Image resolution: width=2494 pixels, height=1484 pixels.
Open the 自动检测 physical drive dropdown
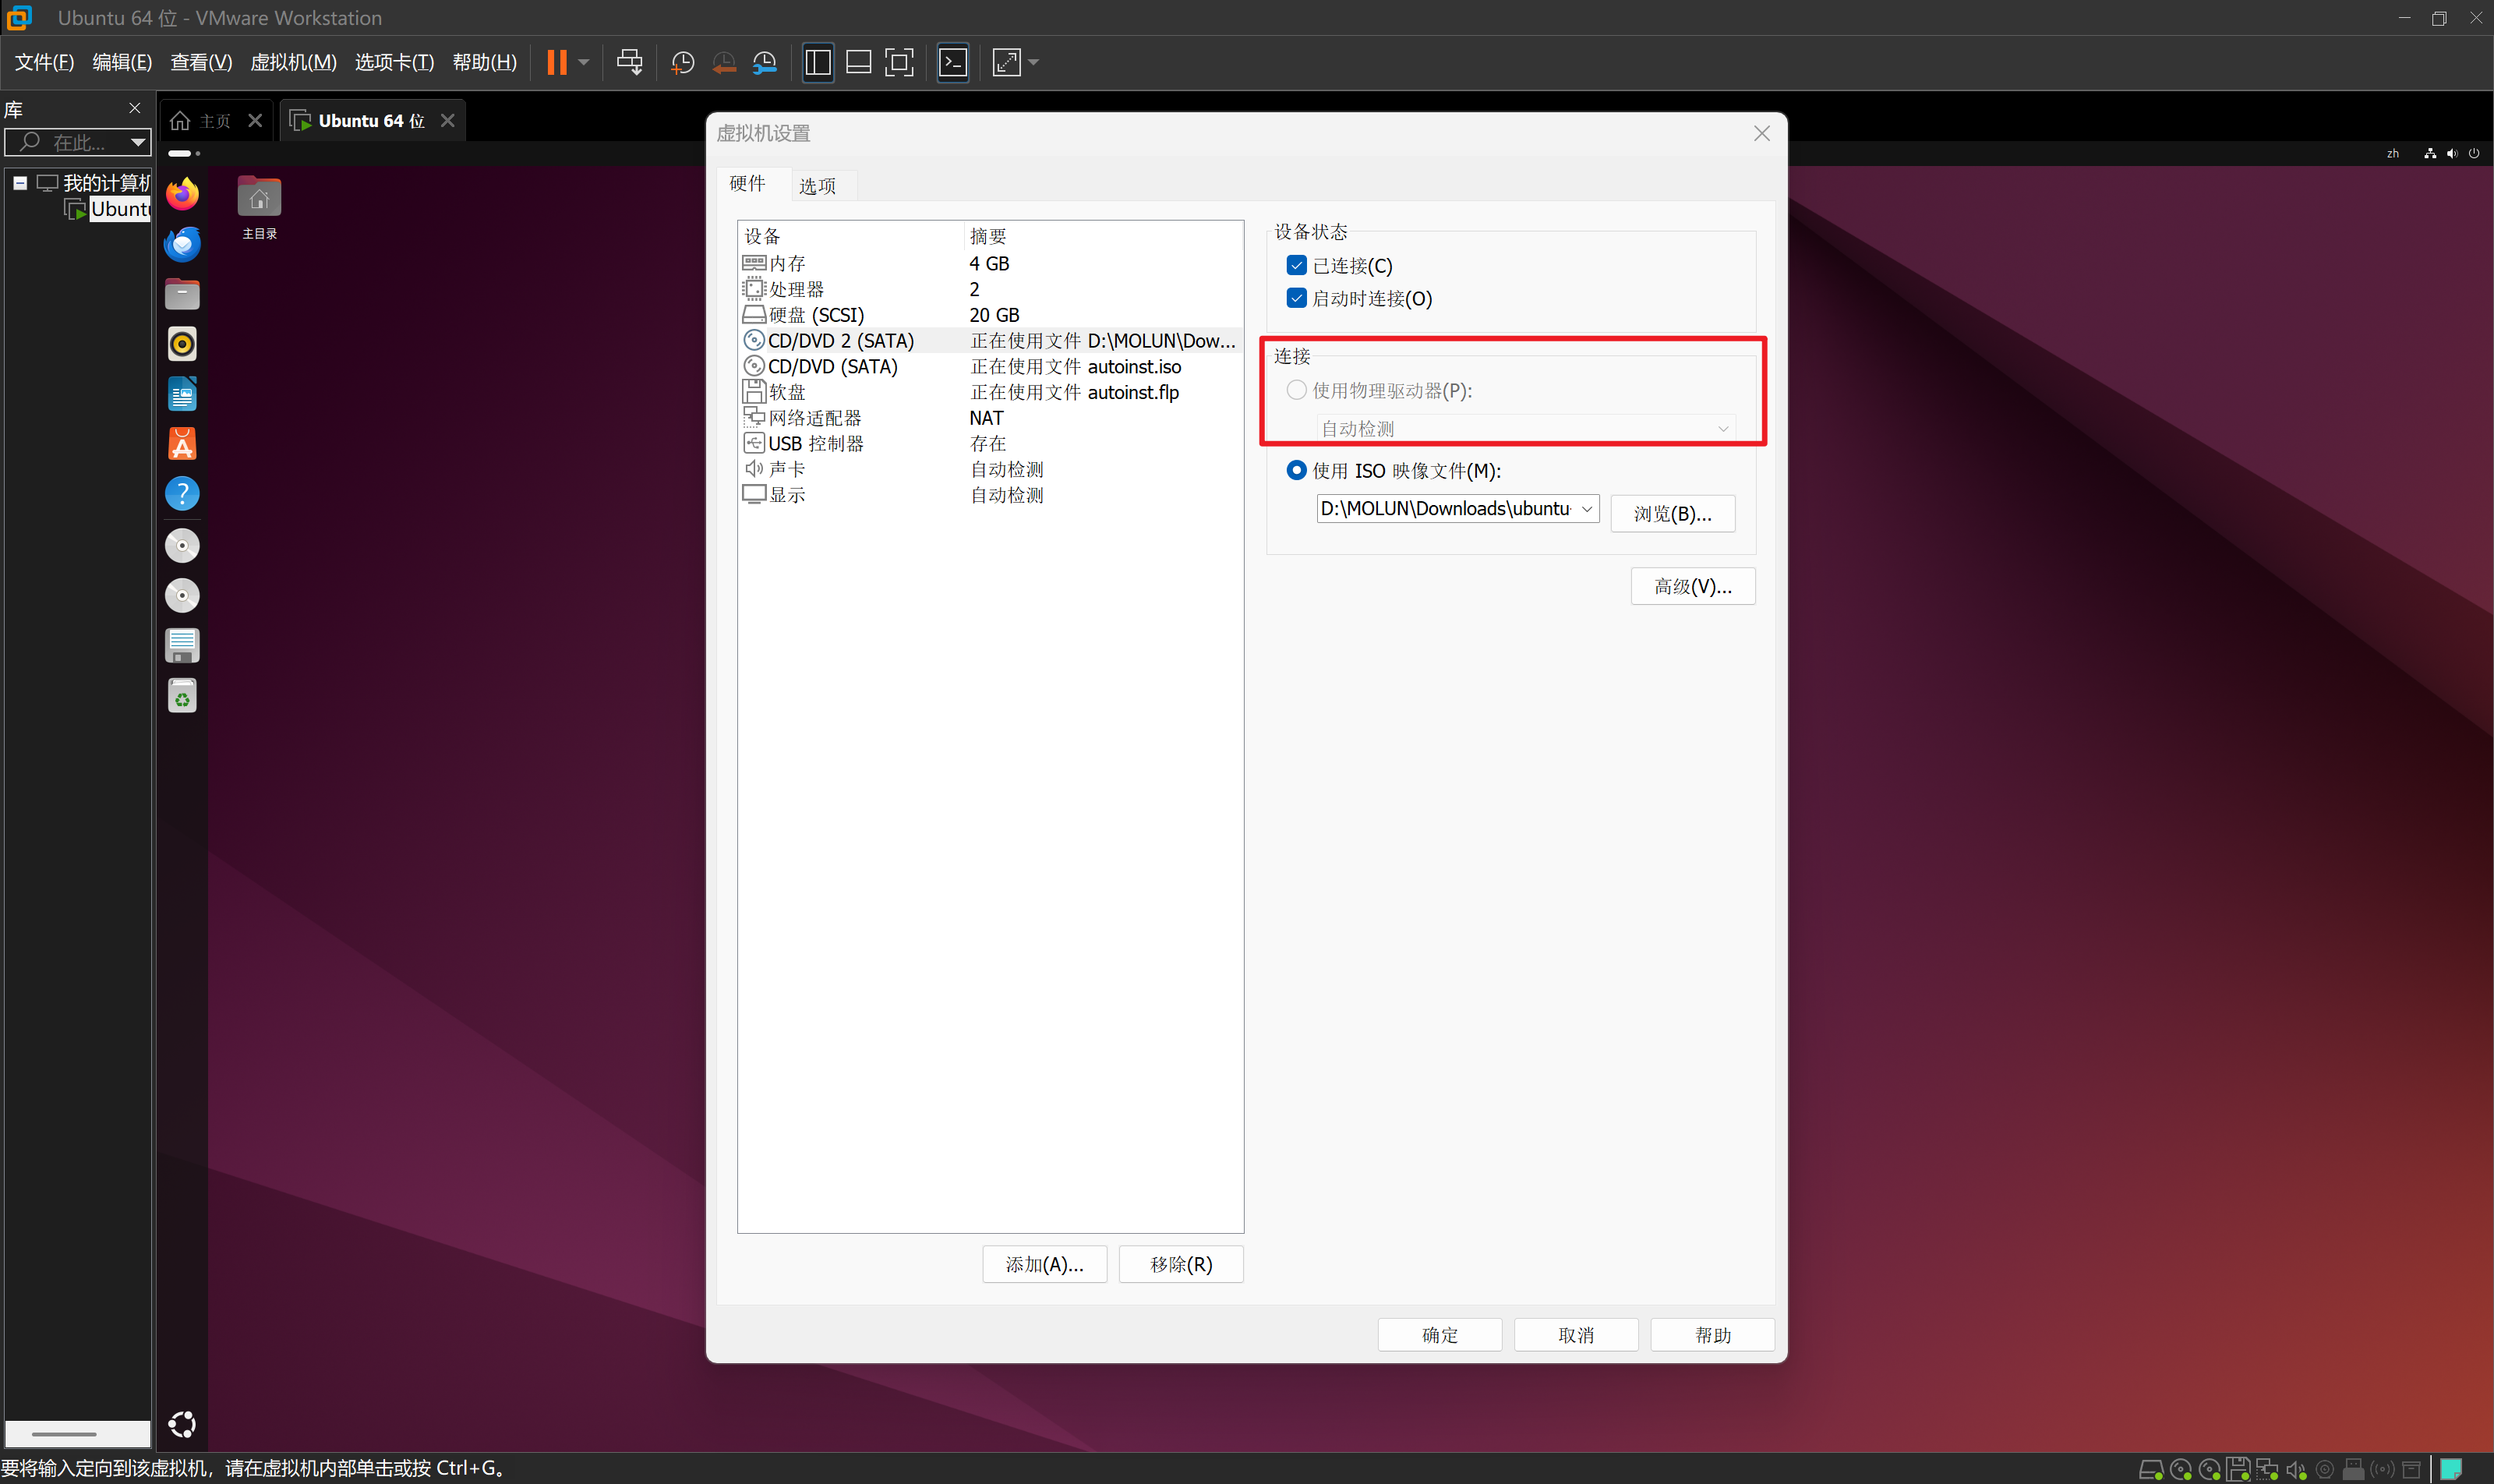(1526, 428)
